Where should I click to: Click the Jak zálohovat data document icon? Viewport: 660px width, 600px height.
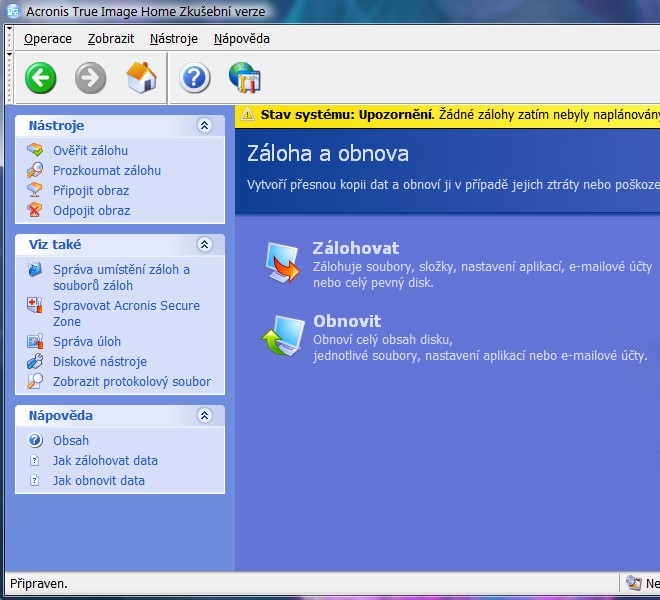pyautogui.click(x=35, y=460)
